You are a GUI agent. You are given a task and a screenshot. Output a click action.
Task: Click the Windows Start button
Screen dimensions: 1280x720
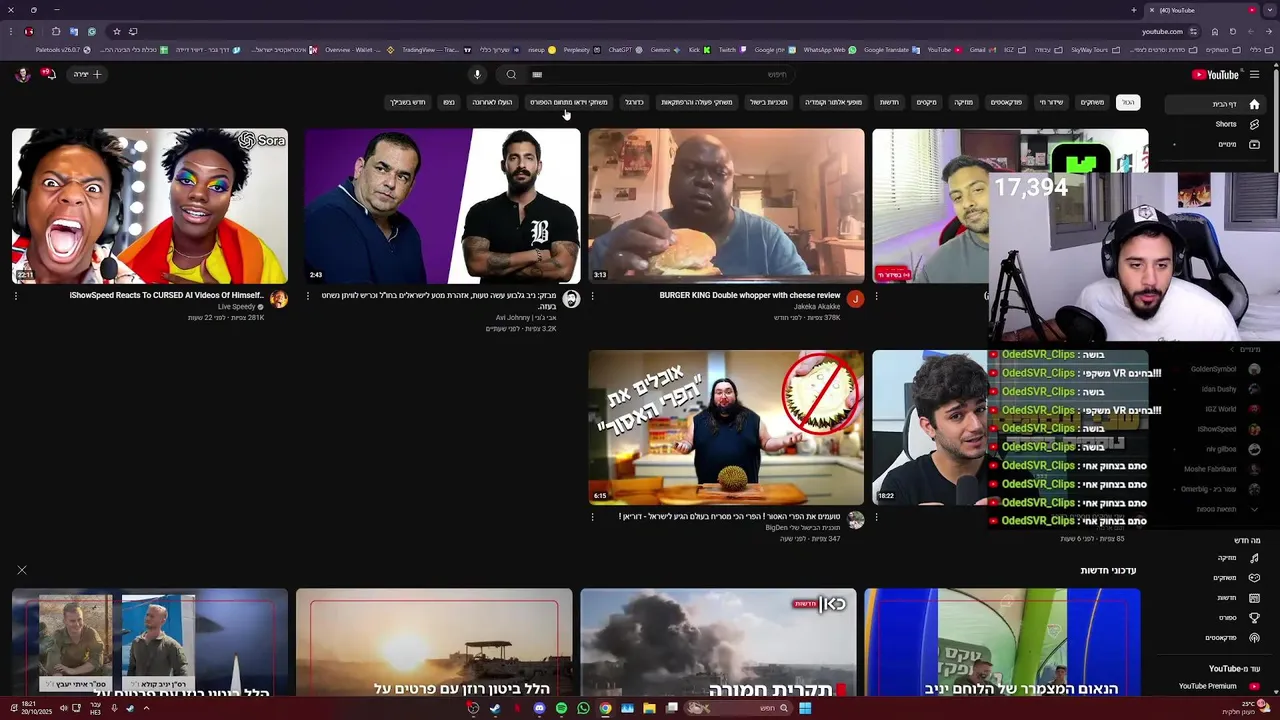pos(805,708)
